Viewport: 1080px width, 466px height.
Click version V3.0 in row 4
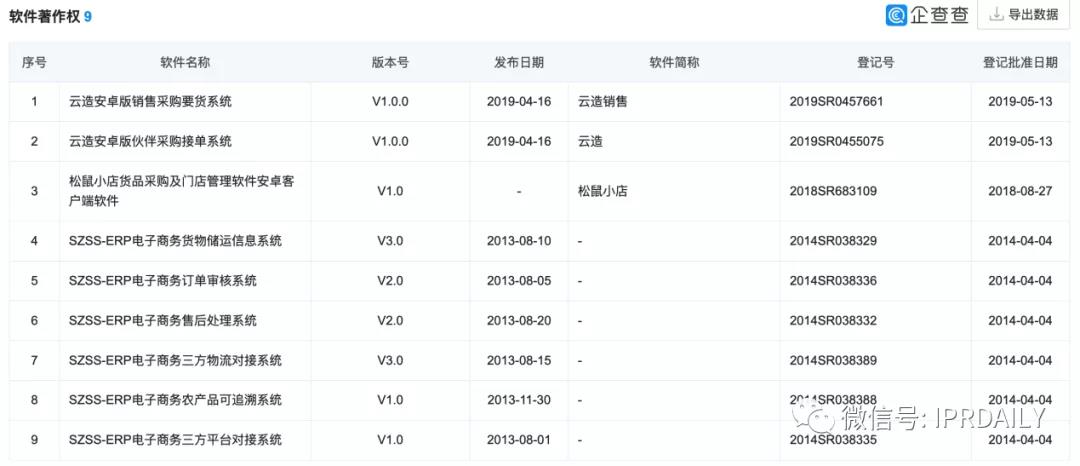[x=391, y=241]
